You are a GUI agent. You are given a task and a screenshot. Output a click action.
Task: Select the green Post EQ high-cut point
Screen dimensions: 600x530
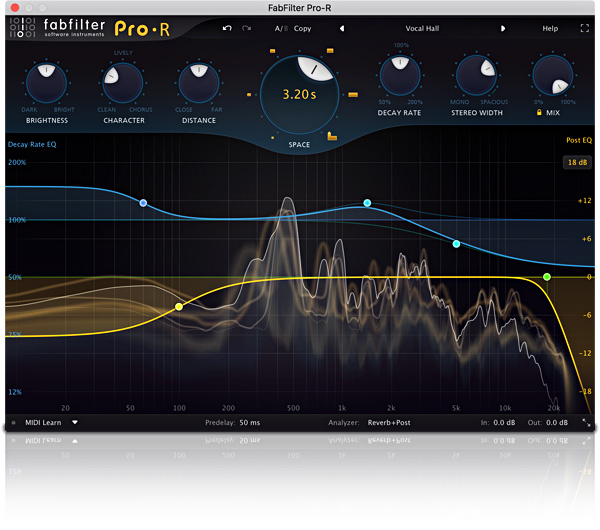[x=547, y=277]
